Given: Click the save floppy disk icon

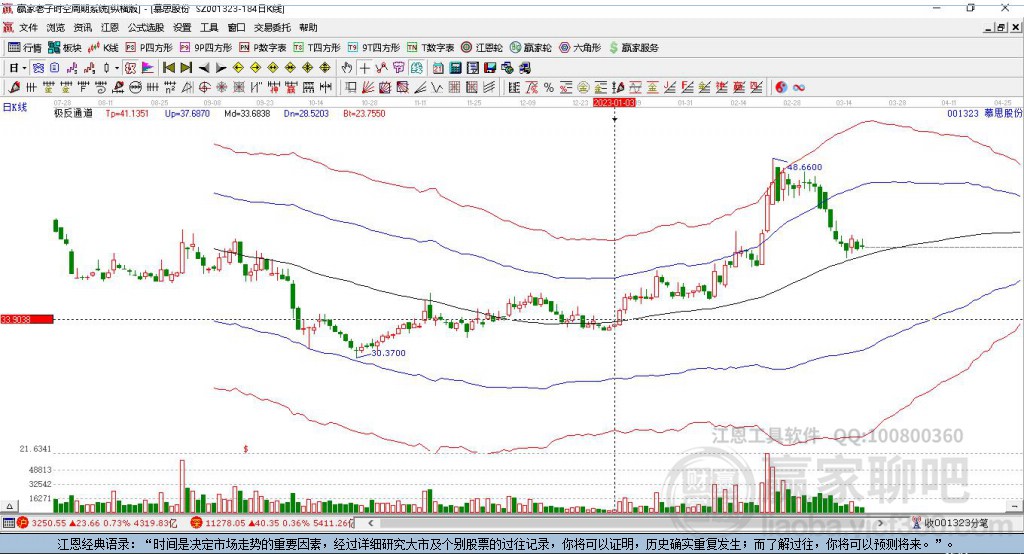Looking at the screenshot, I should click(x=490, y=68).
